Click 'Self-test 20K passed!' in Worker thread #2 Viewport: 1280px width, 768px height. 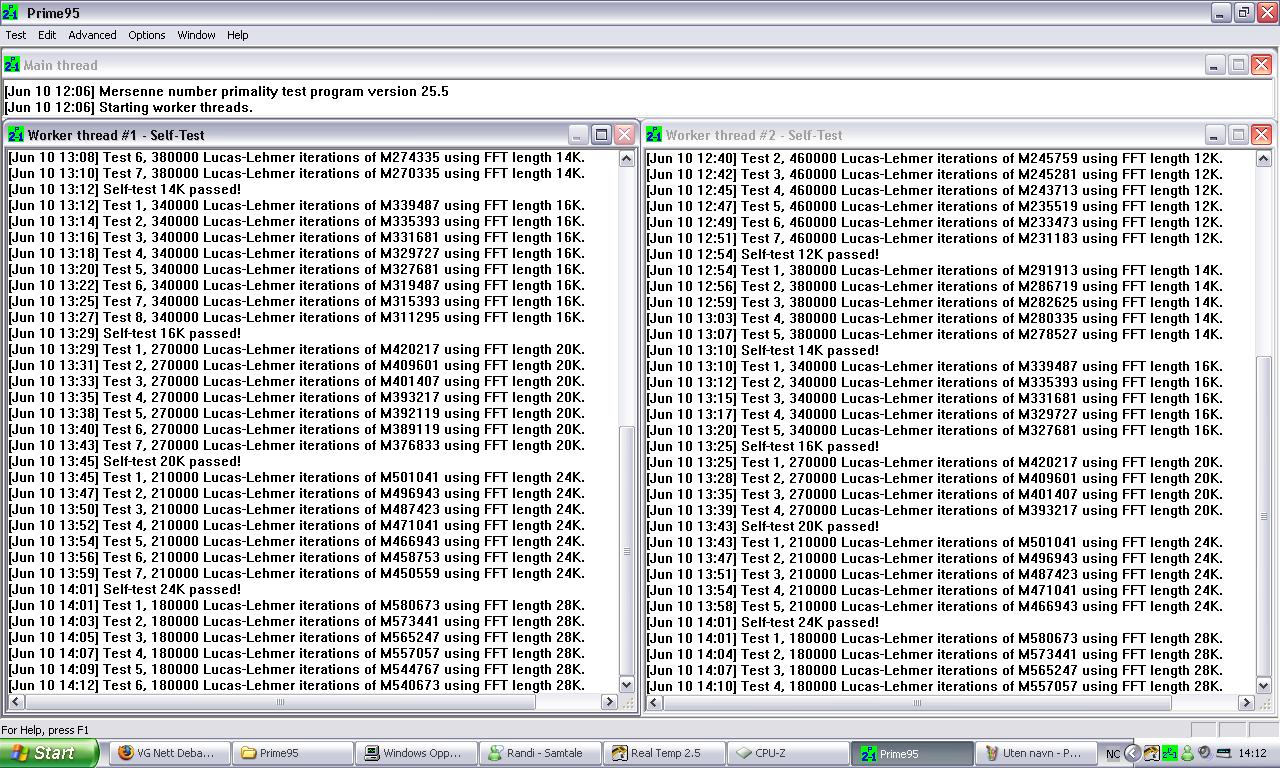[x=763, y=526]
